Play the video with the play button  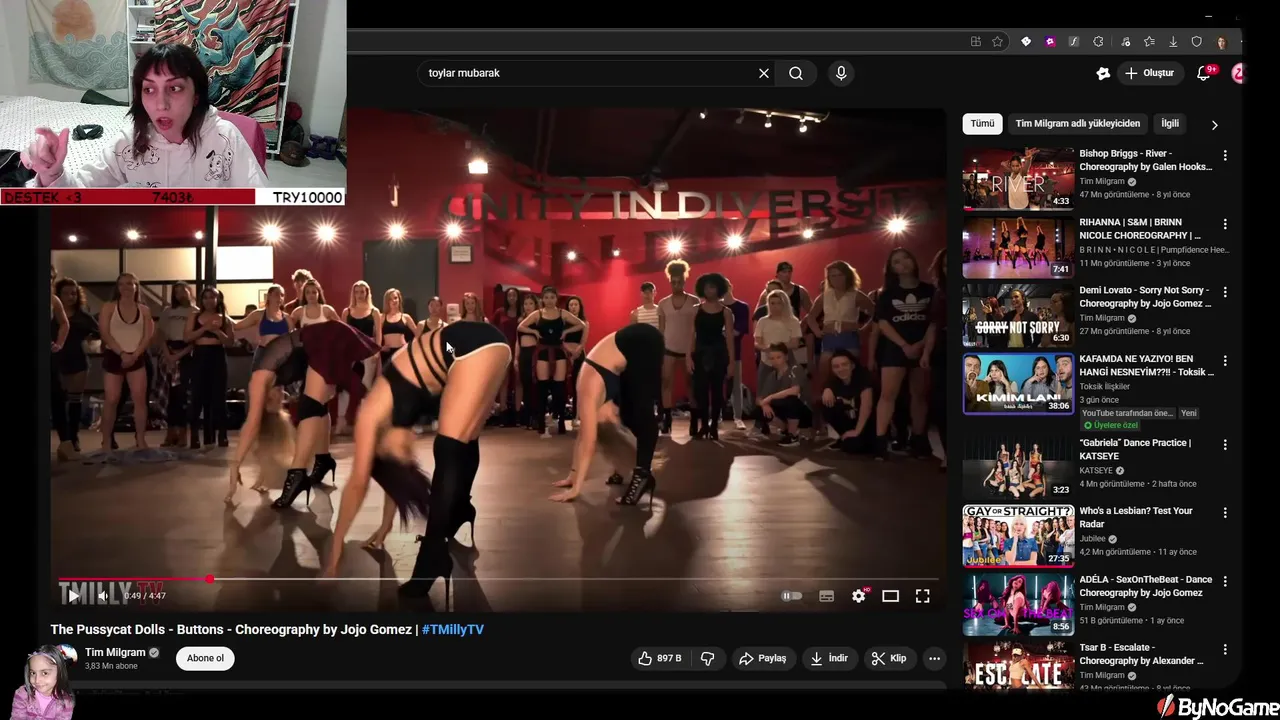tap(73, 596)
